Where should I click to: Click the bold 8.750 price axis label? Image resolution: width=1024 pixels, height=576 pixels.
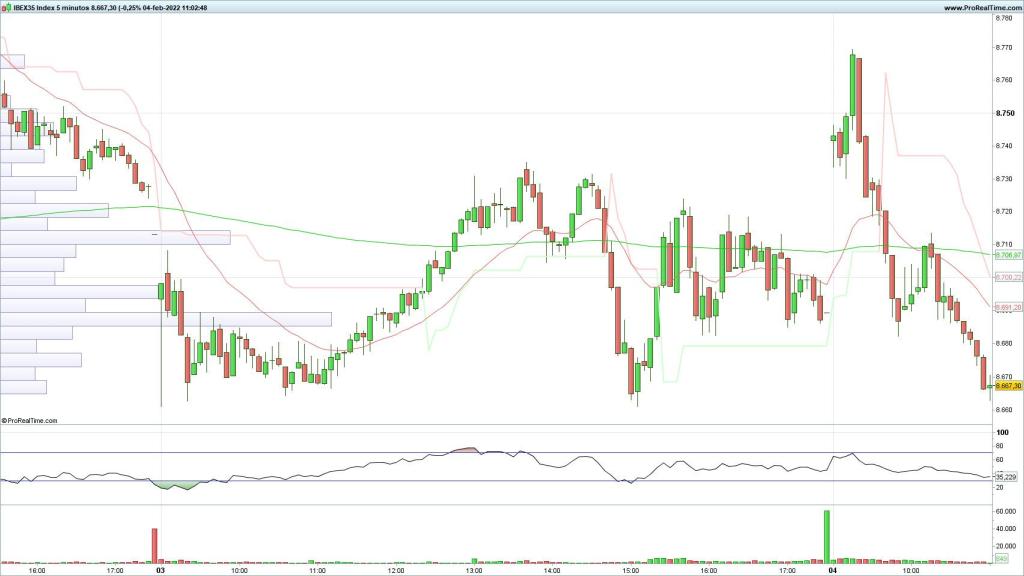tap(1006, 113)
